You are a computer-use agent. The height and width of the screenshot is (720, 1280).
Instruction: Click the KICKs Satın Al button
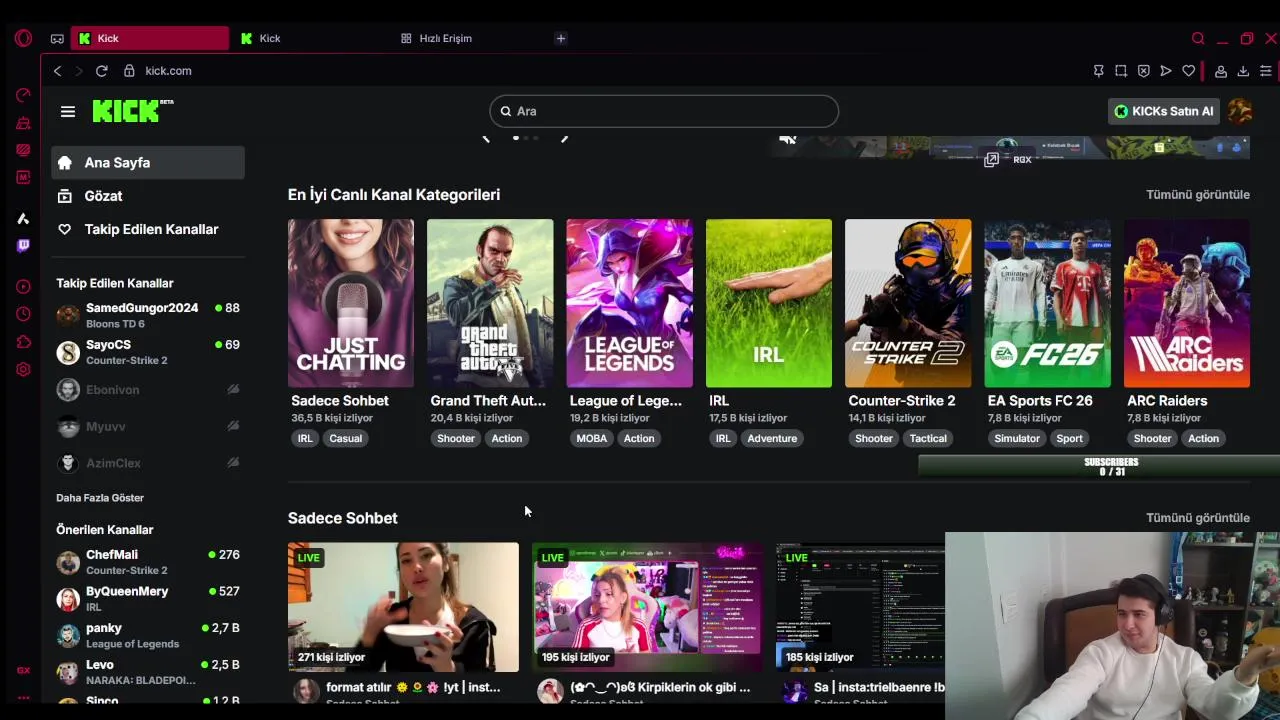[x=1164, y=111]
